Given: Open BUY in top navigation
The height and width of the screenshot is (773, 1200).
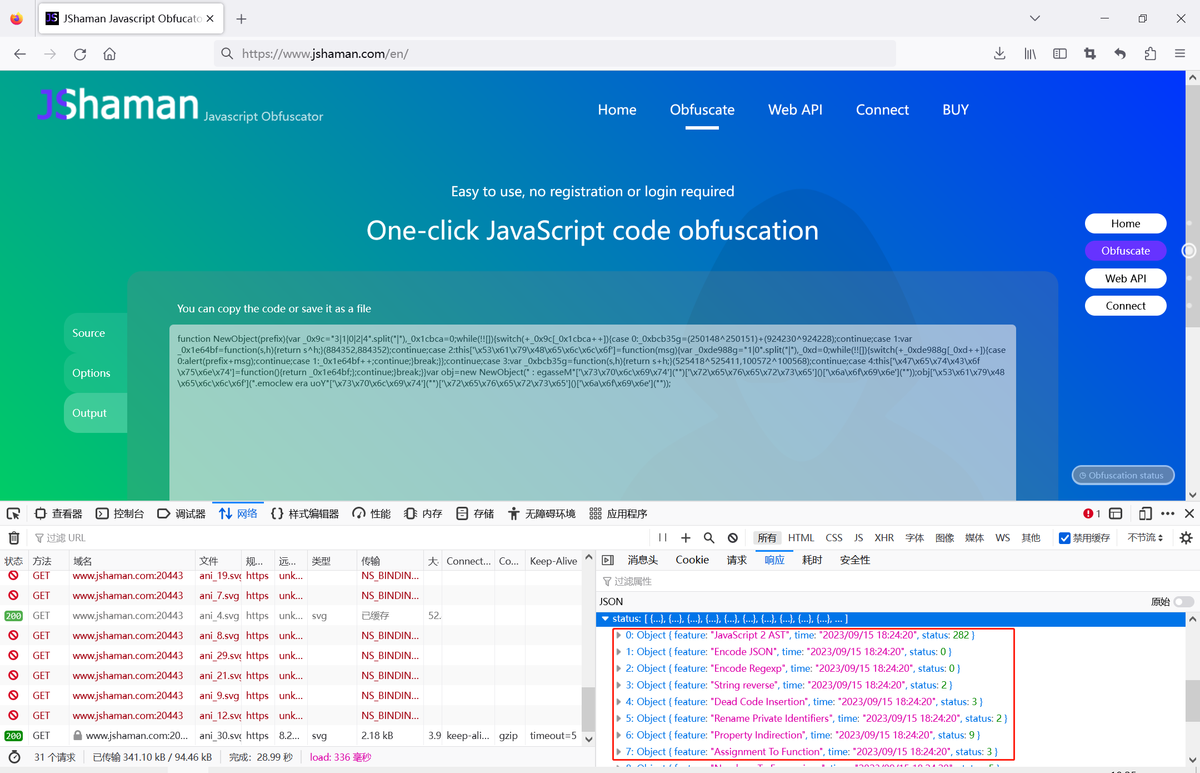Looking at the screenshot, I should pos(955,110).
